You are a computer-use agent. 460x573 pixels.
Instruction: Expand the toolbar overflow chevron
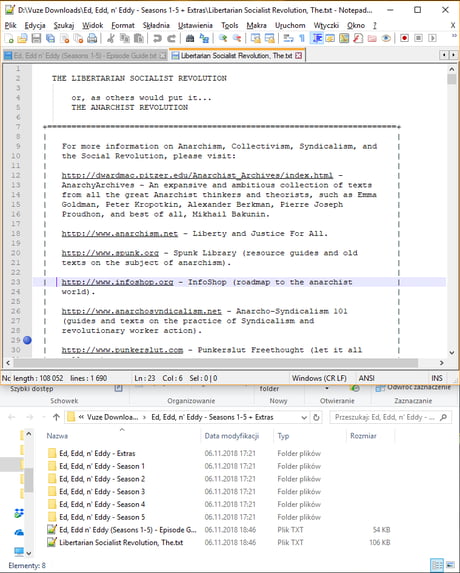(454, 35)
